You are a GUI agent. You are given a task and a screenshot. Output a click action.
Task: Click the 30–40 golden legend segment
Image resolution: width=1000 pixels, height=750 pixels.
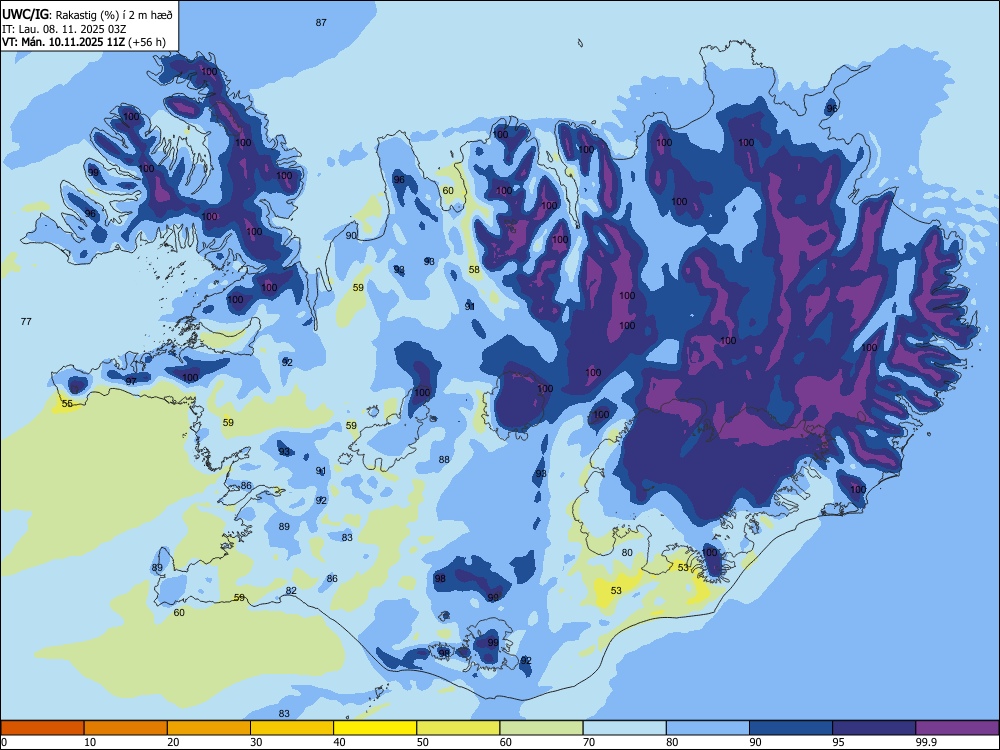tap(292, 728)
